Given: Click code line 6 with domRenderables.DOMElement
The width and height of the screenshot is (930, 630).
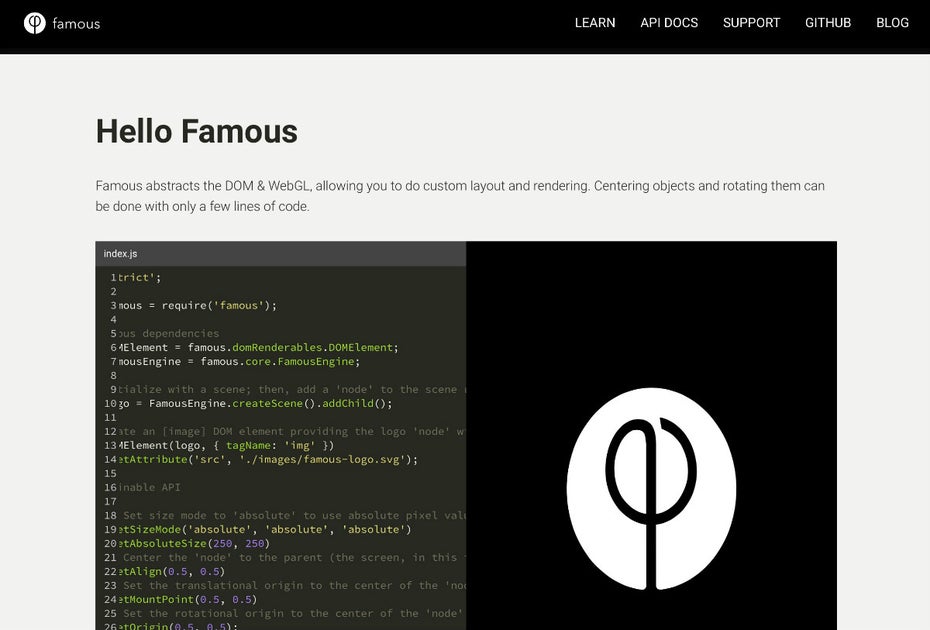Looking at the screenshot, I should [259, 348].
